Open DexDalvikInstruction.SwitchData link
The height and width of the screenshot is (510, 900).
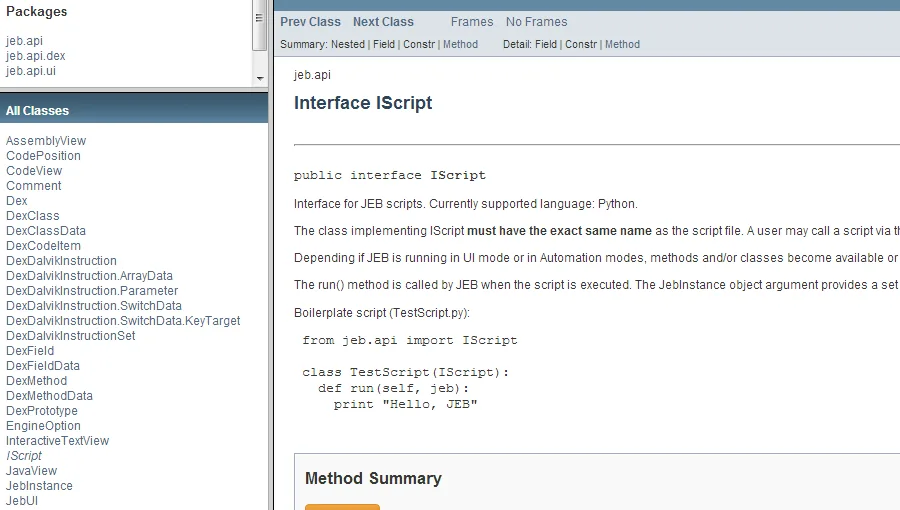(94, 305)
